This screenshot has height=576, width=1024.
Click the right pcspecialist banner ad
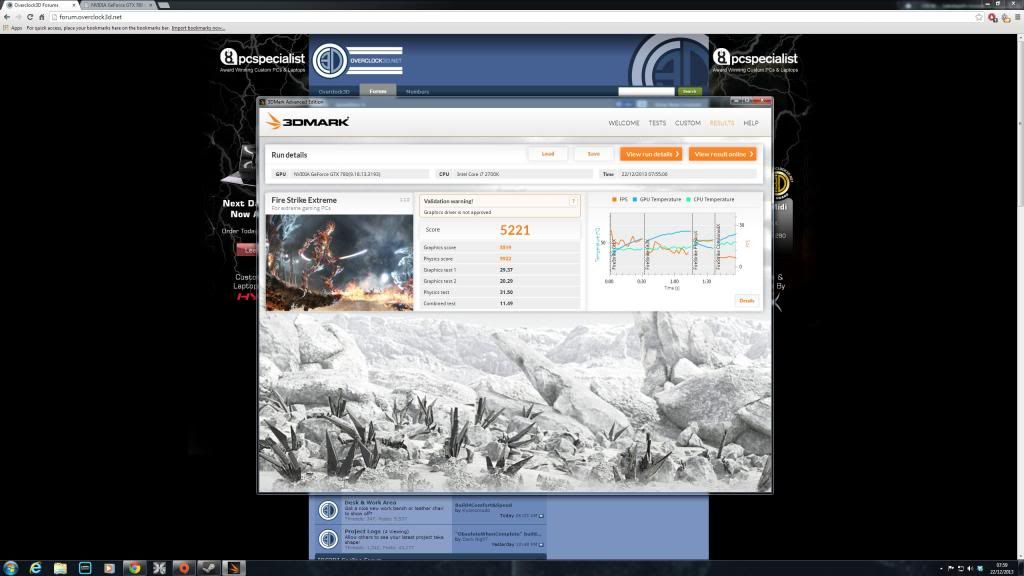(x=755, y=61)
